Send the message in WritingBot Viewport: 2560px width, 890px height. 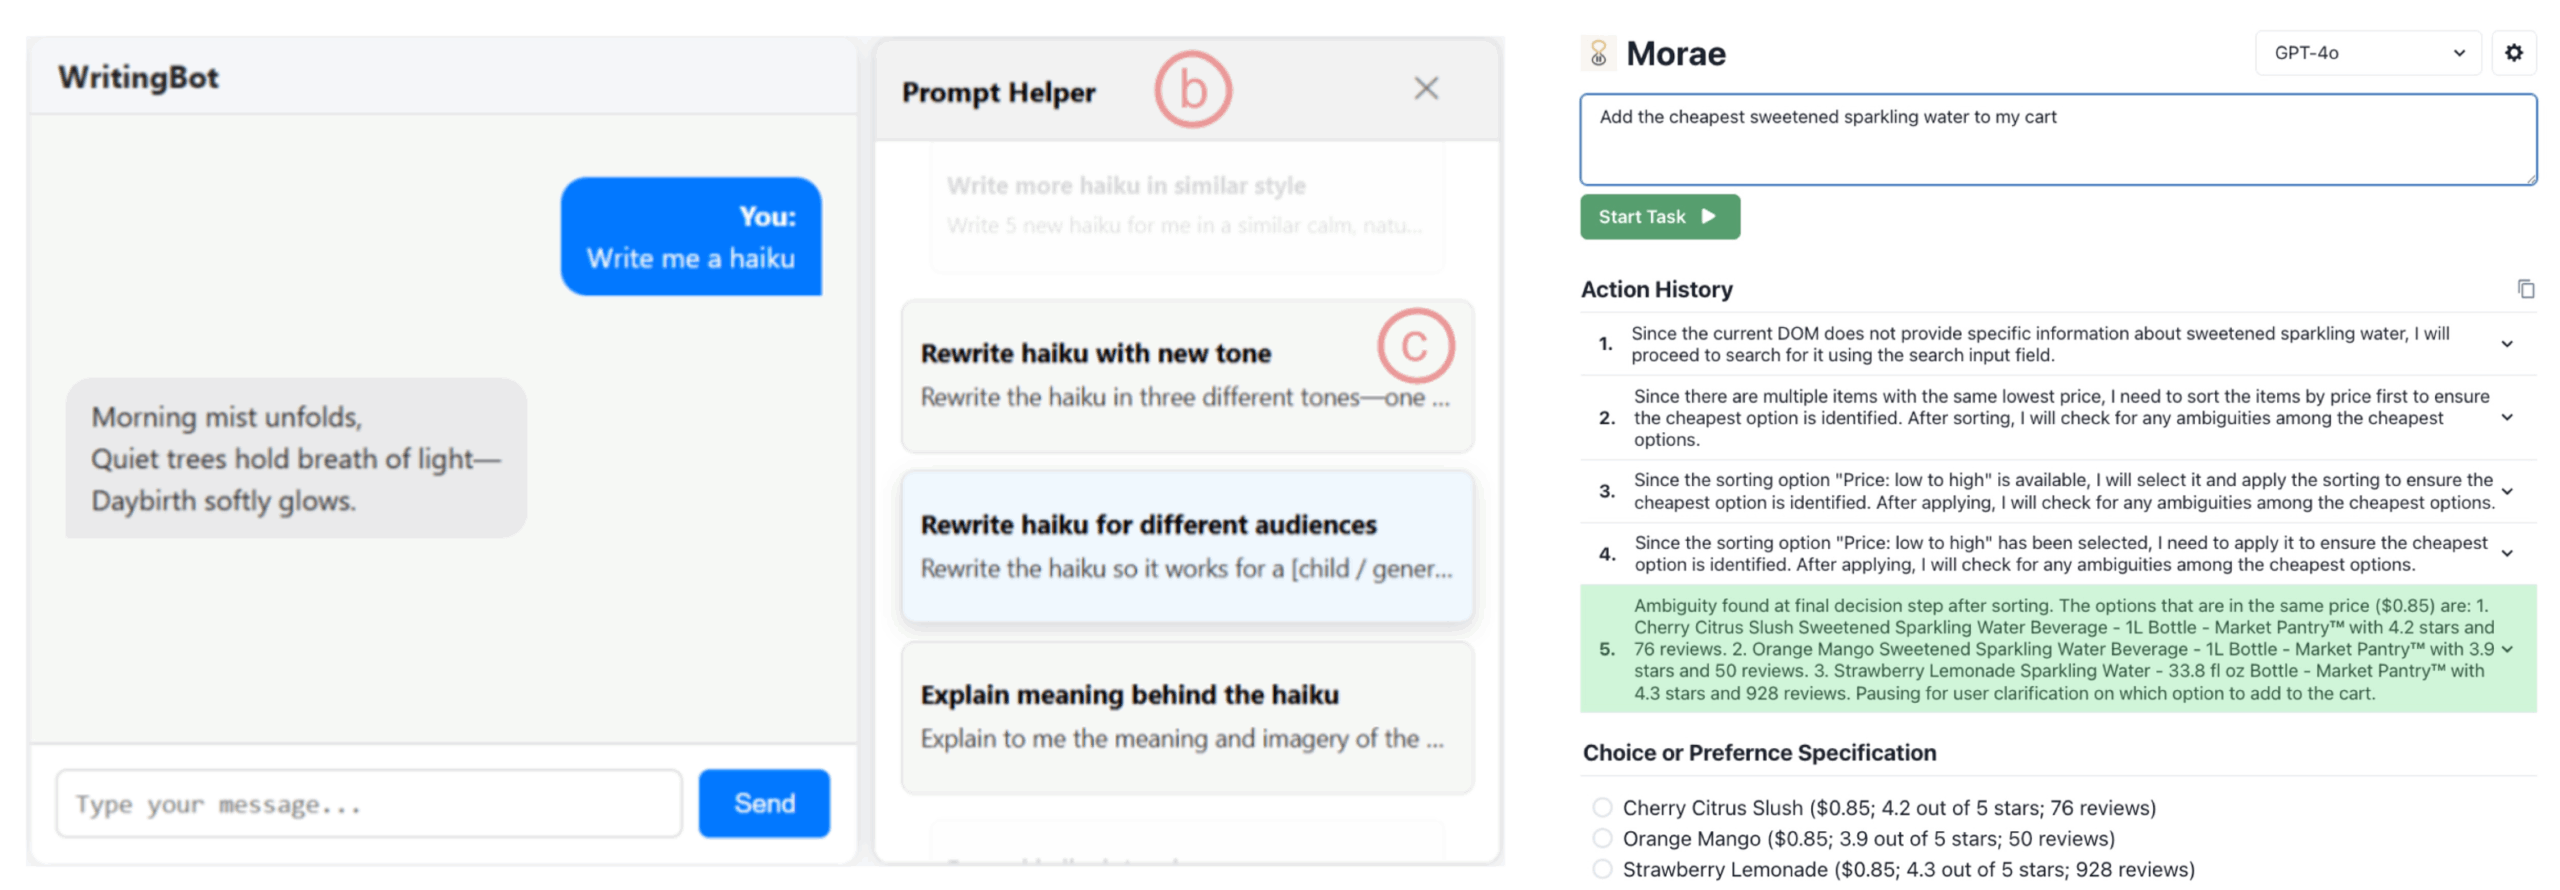(x=763, y=803)
